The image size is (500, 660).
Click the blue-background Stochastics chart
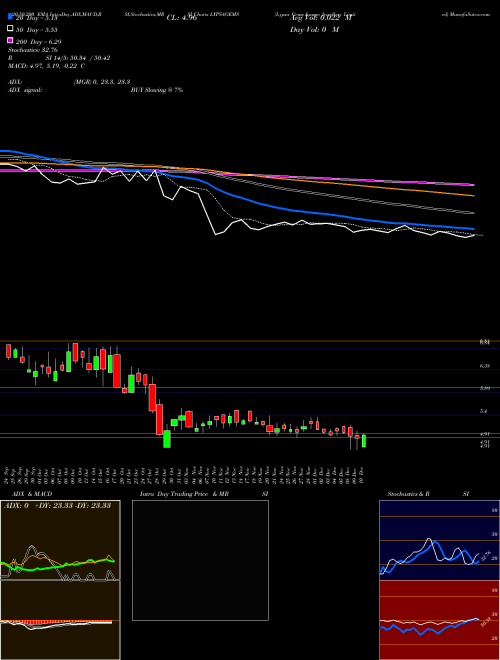439,540
